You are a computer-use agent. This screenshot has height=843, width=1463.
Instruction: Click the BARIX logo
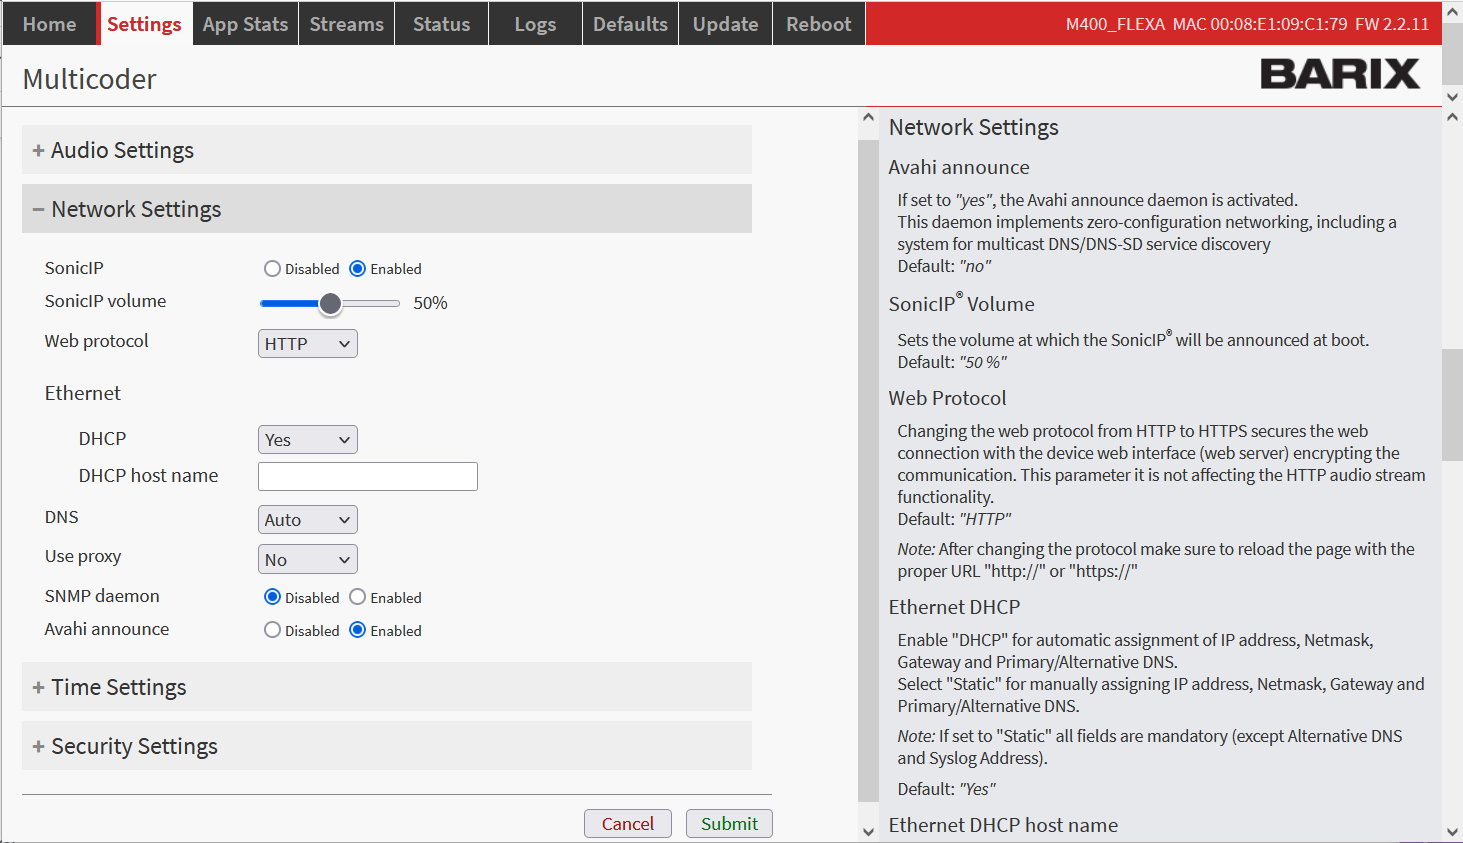[x=1339, y=74]
